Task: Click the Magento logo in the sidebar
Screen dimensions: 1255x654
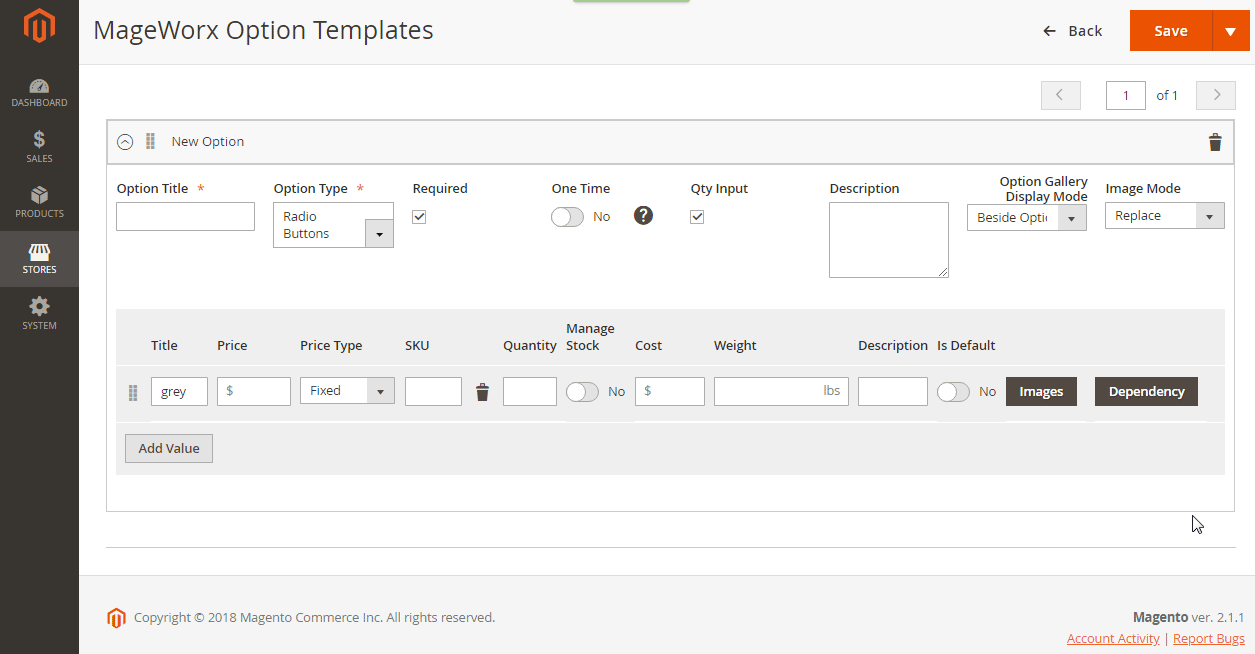Action: click(x=39, y=29)
